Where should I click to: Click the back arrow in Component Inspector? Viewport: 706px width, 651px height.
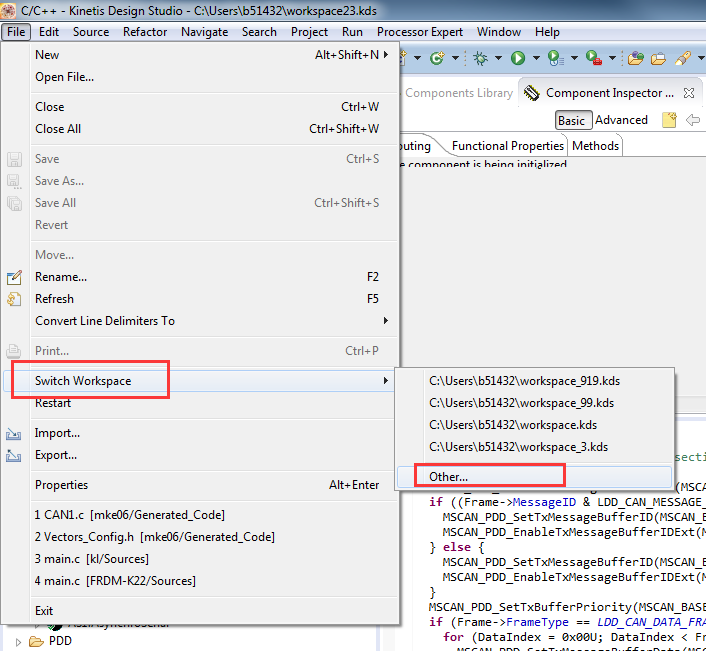692,120
